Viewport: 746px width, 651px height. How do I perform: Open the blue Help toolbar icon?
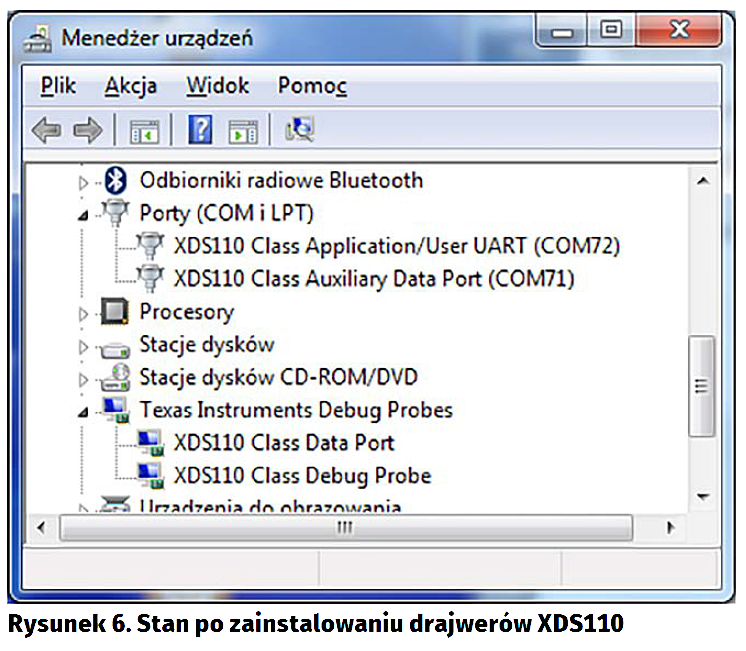[201, 130]
